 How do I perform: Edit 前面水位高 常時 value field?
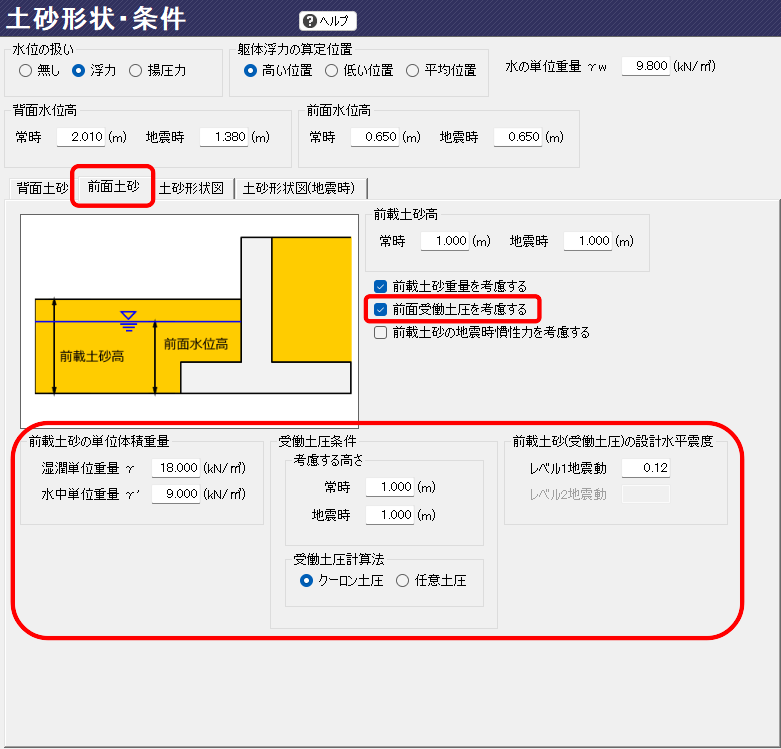pos(375,137)
